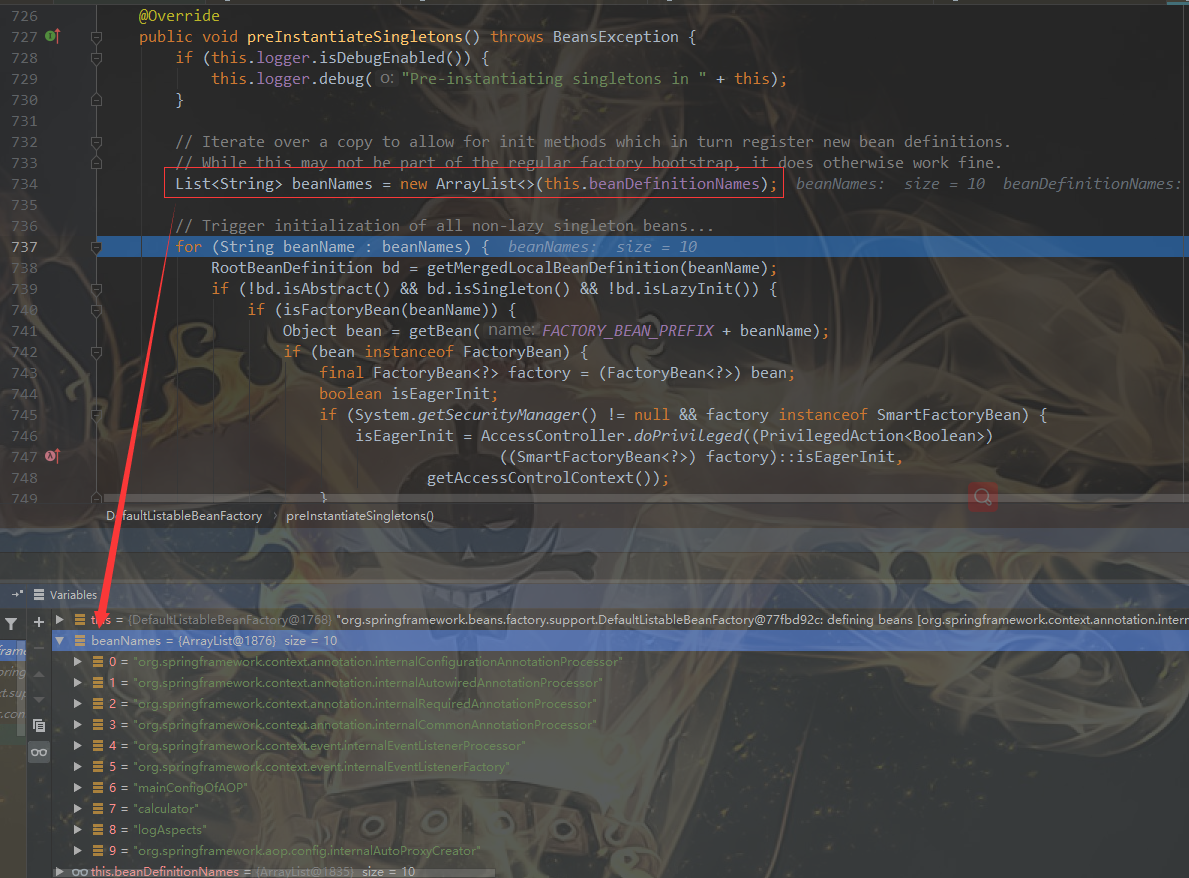Click the list icon beside Variables title
Viewport: 1189px width, 878px height.
tap(39, 594)
